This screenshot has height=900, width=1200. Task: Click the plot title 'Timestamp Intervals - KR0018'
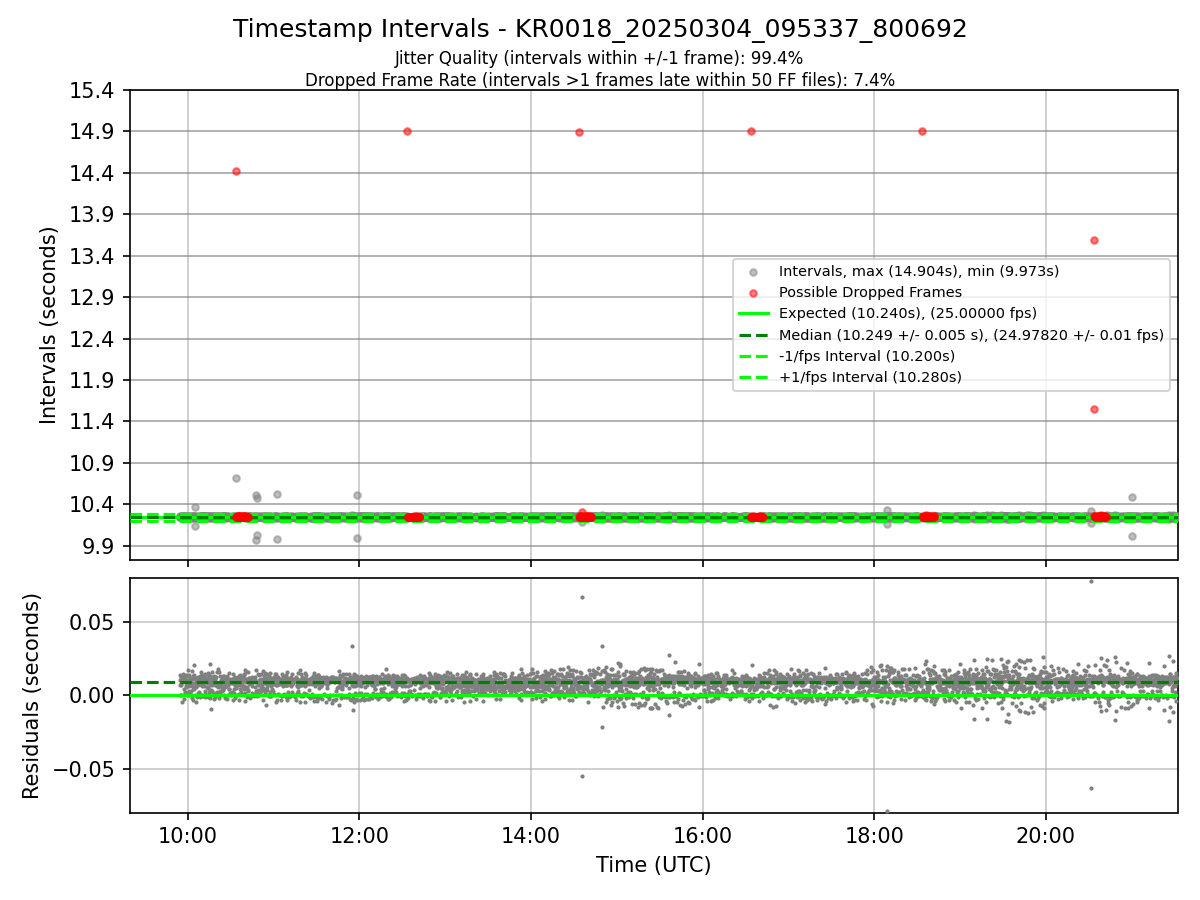600,29
